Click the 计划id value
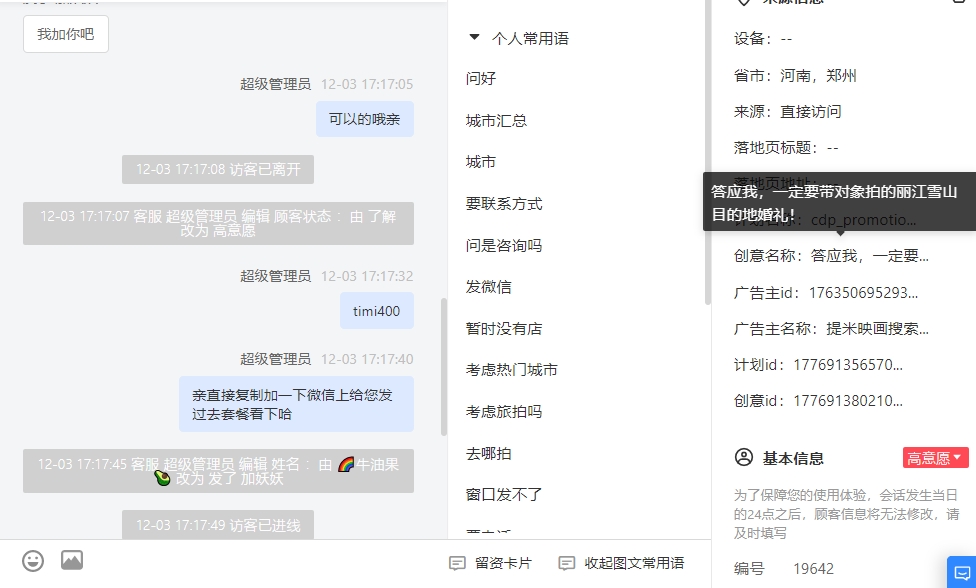Viewport: 976px width, 588px height. click(848, 365)
